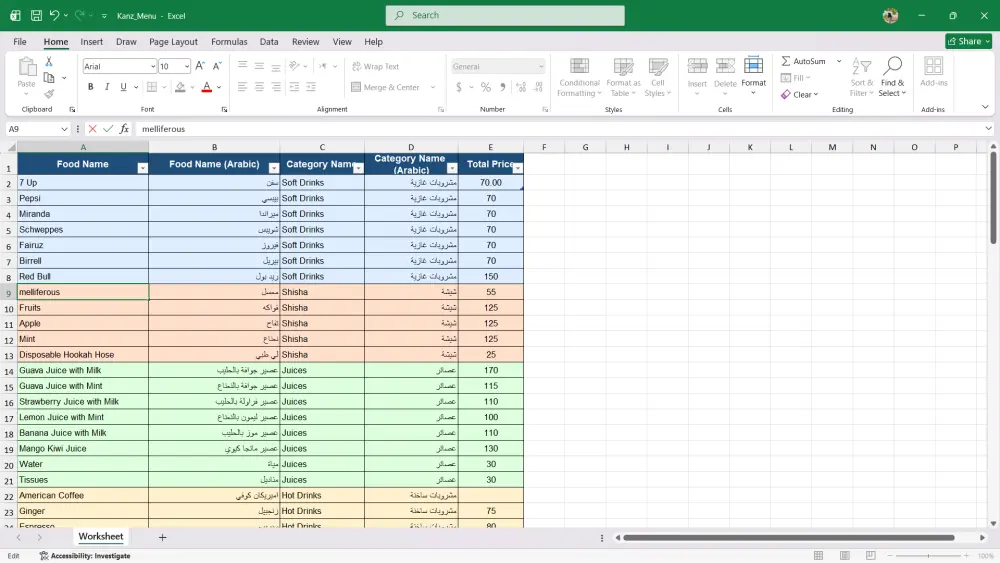Open Category Name filter dropdown
The width and height of the screenshot is (1000, 563).
(358, 168)
